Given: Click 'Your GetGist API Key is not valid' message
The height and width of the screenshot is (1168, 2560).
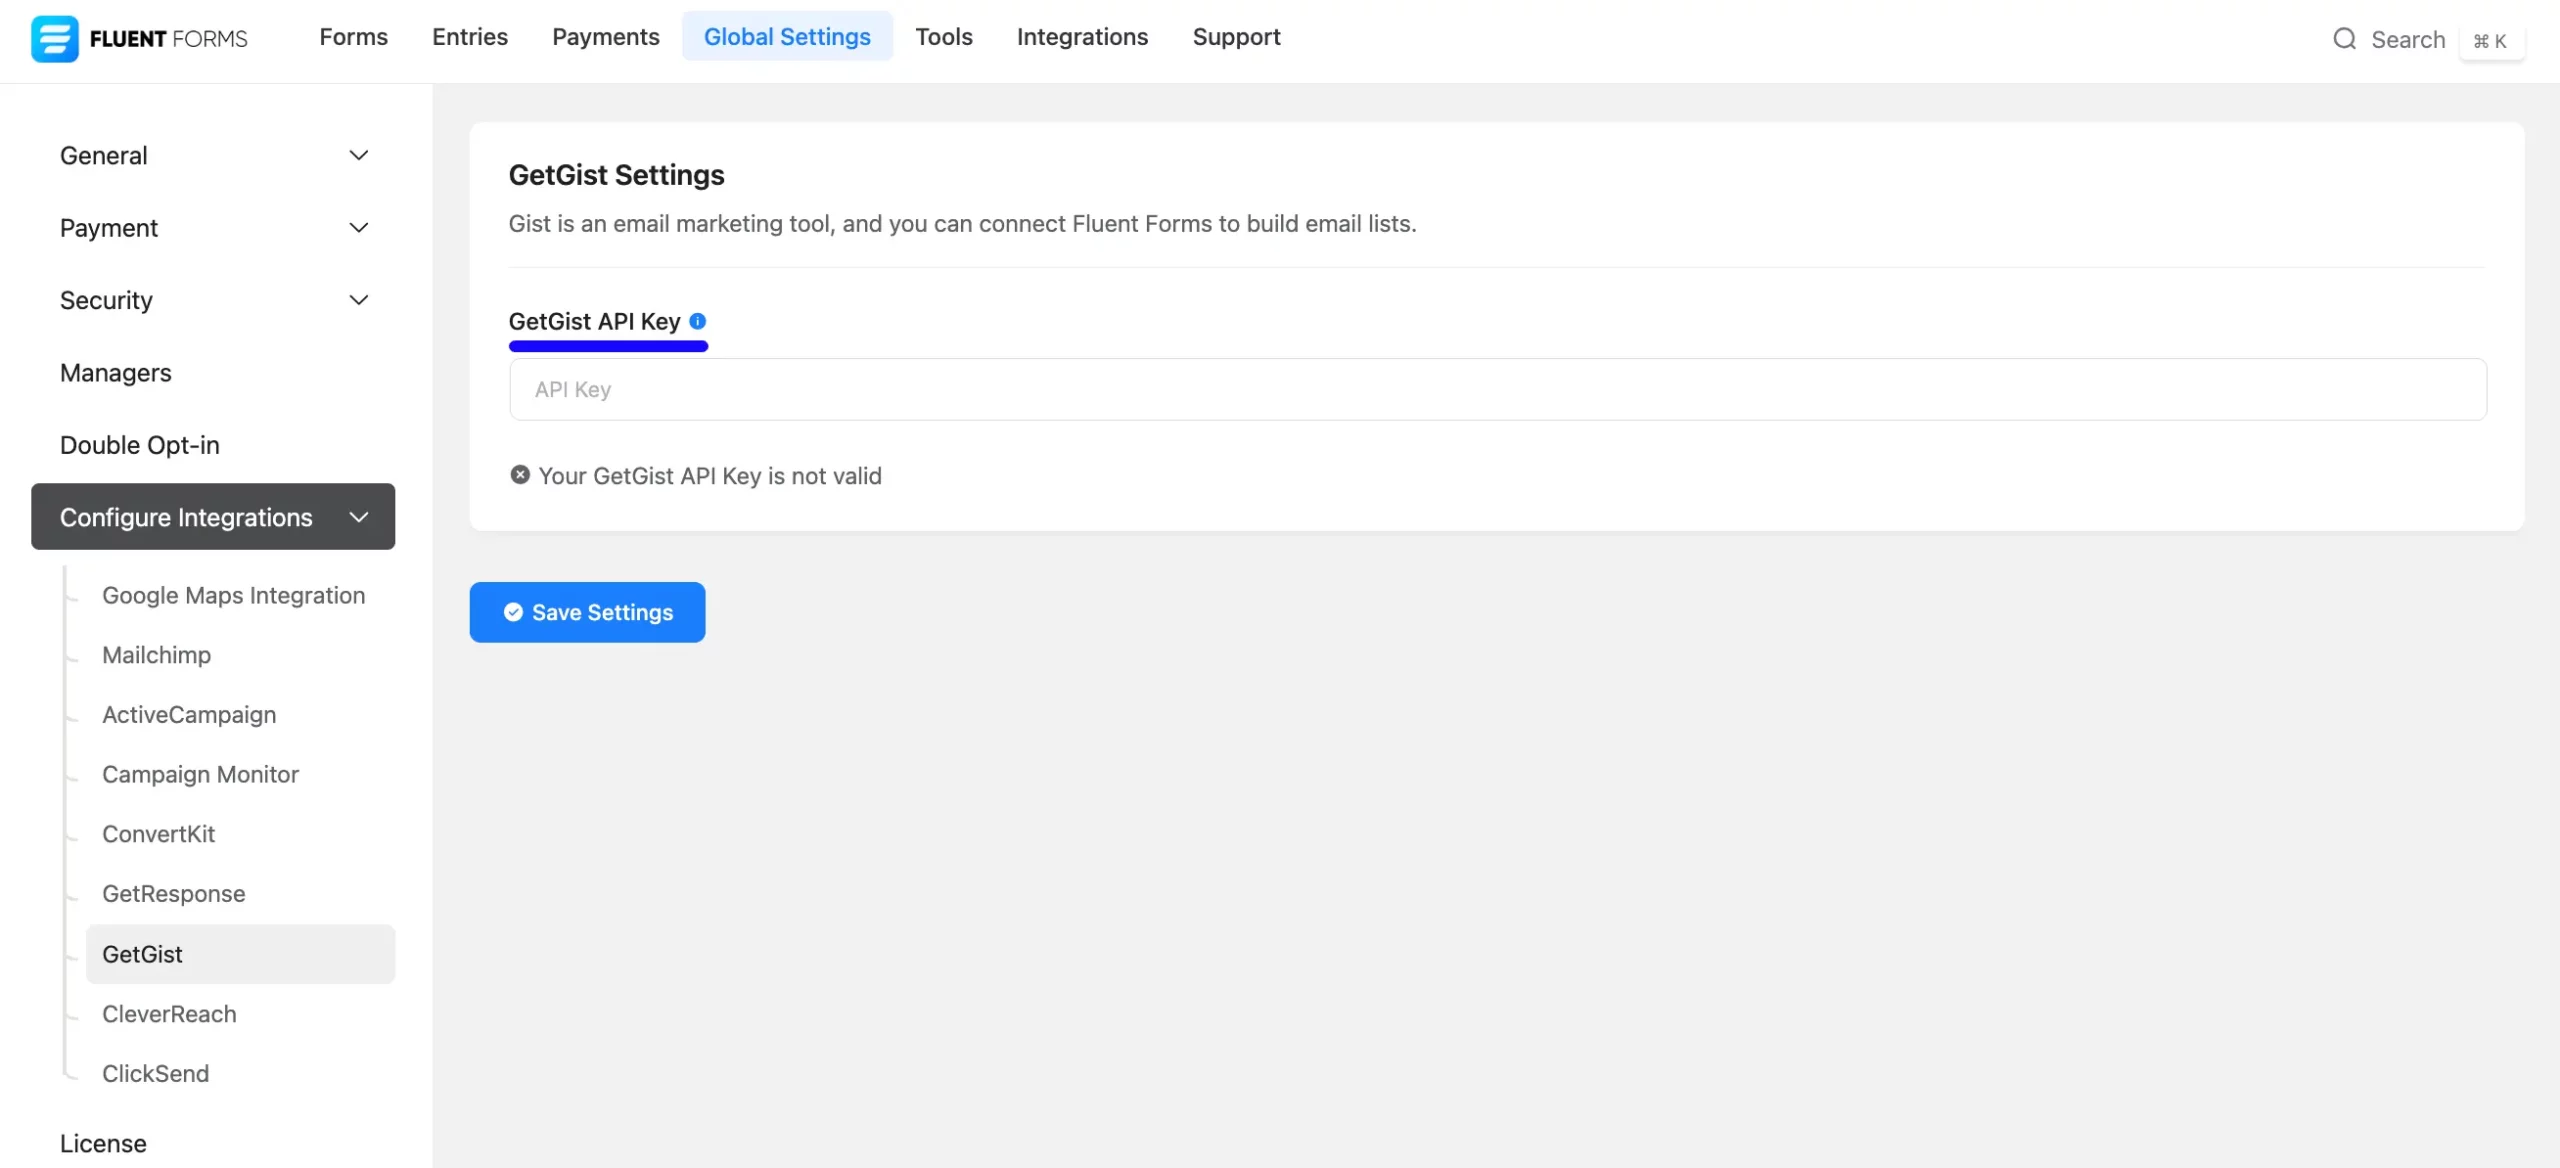Looking at the screenshot, I should point(710,476).
